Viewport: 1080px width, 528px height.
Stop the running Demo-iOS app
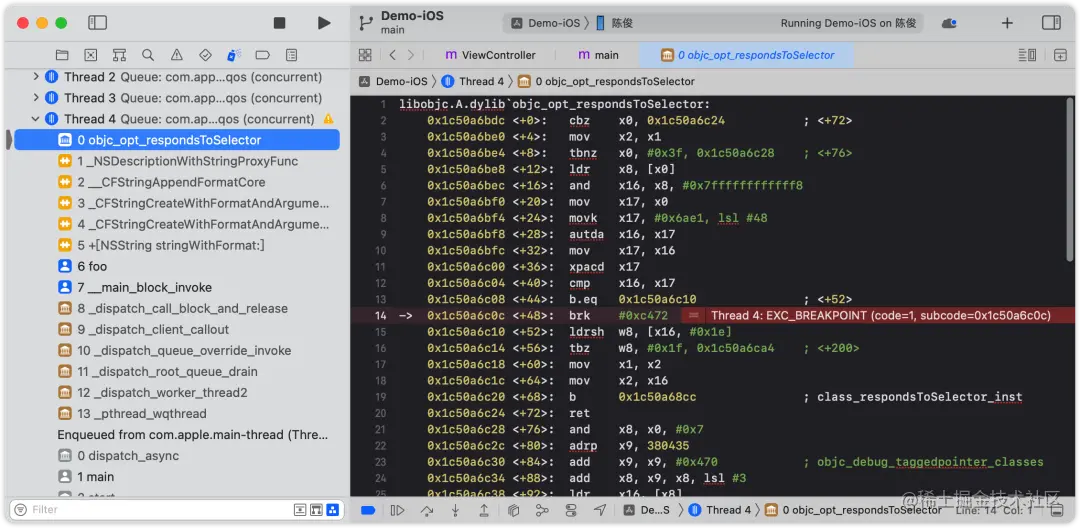pyautogui.click(x=279, y=23)
